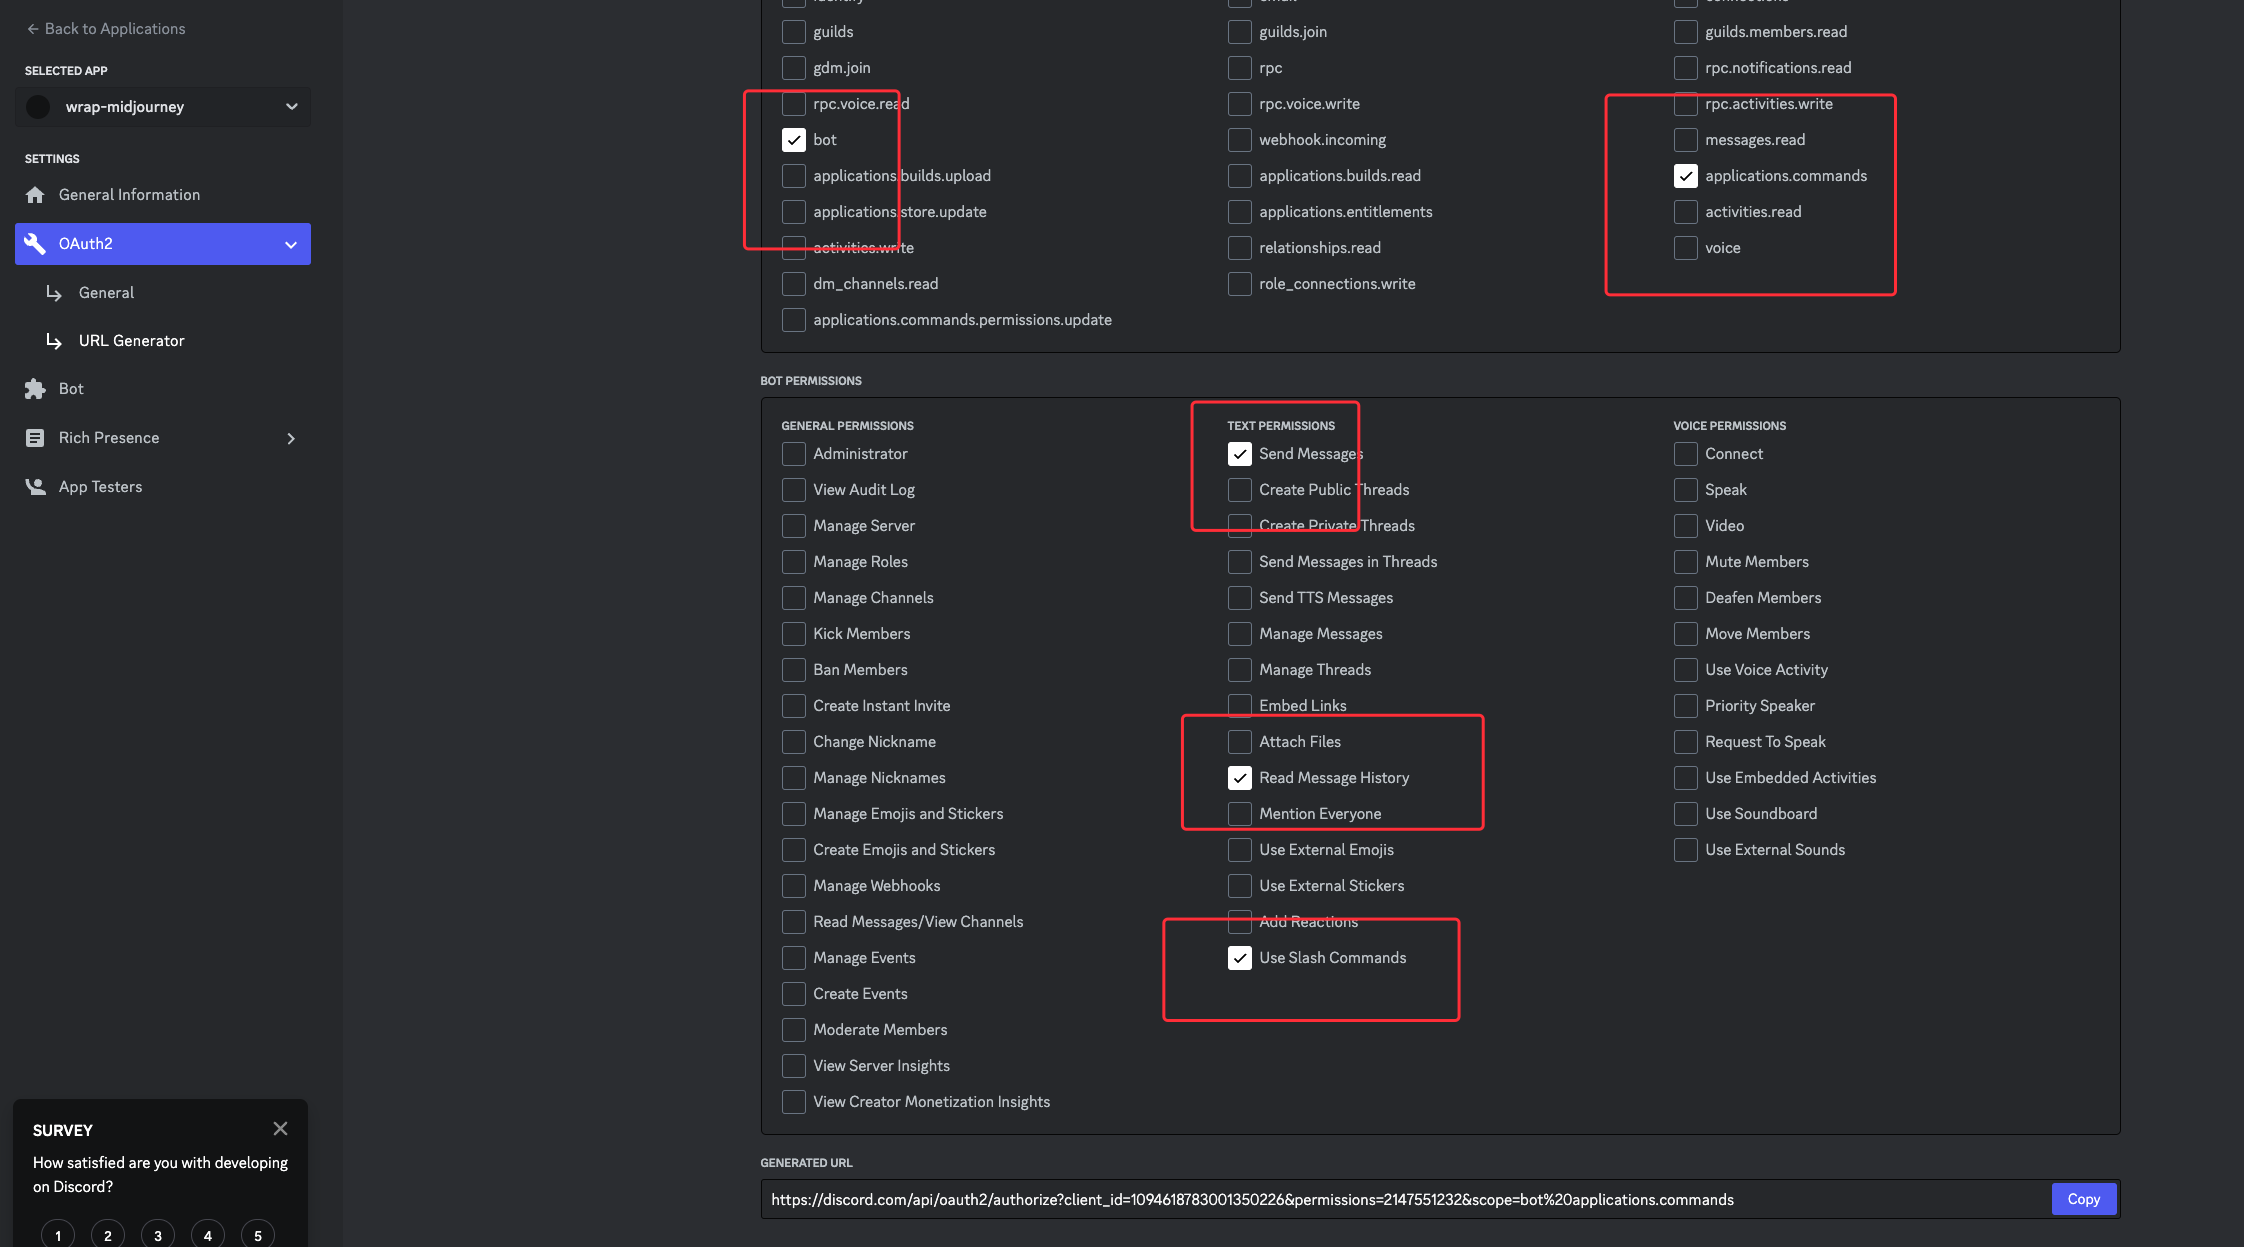Check the guilds OAuth2 scope

point(793,31)
